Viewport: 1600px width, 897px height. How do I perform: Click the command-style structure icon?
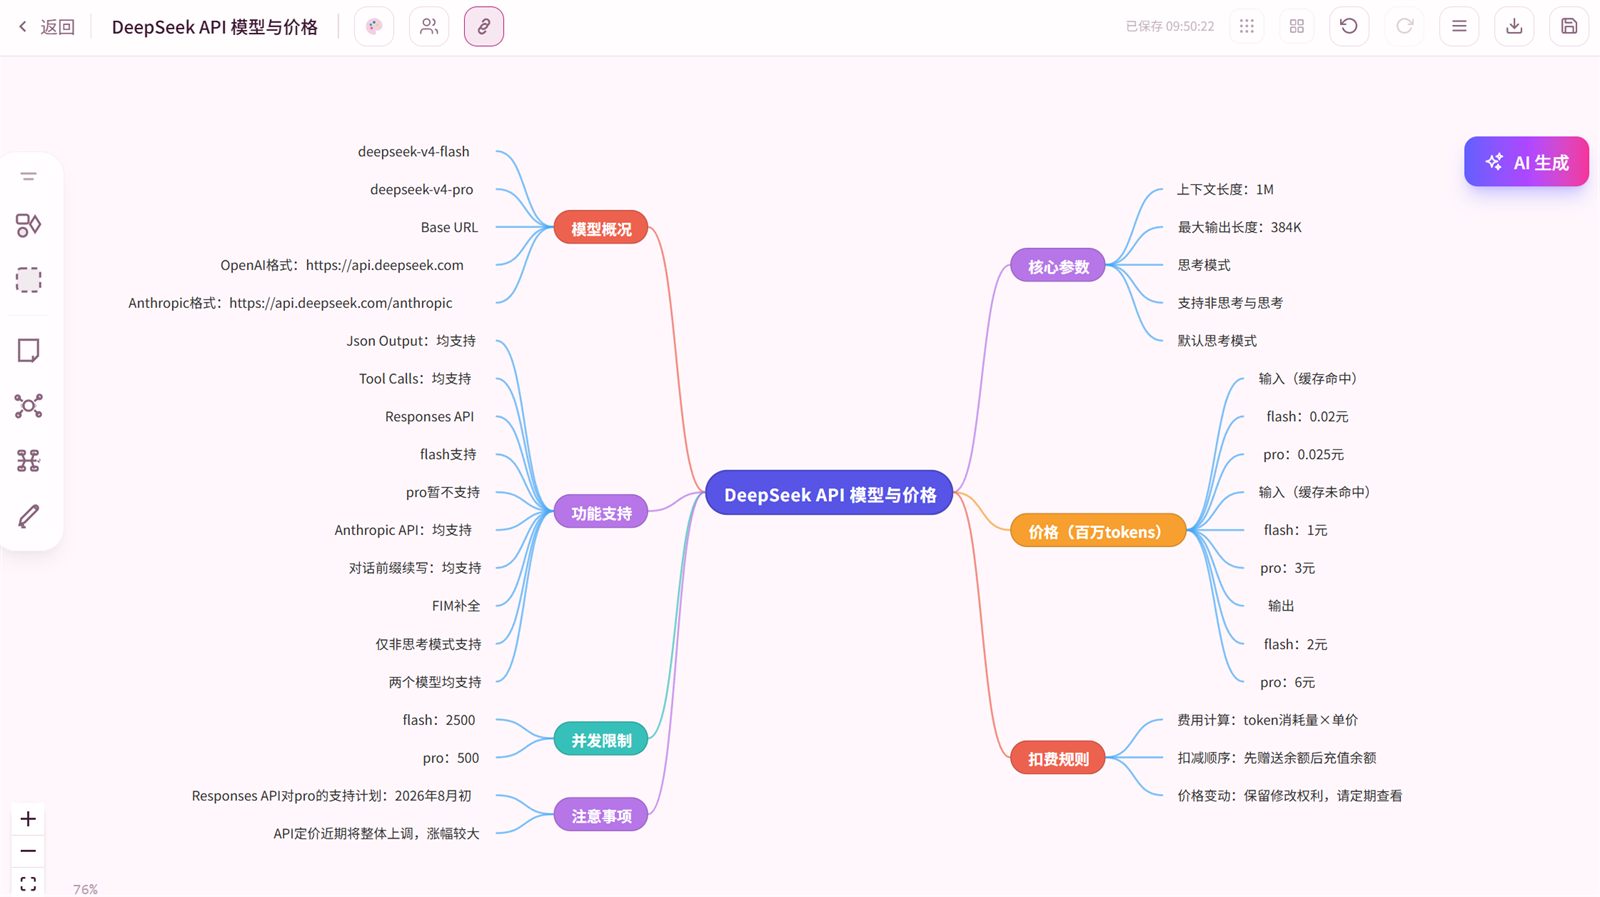[29, 461]
